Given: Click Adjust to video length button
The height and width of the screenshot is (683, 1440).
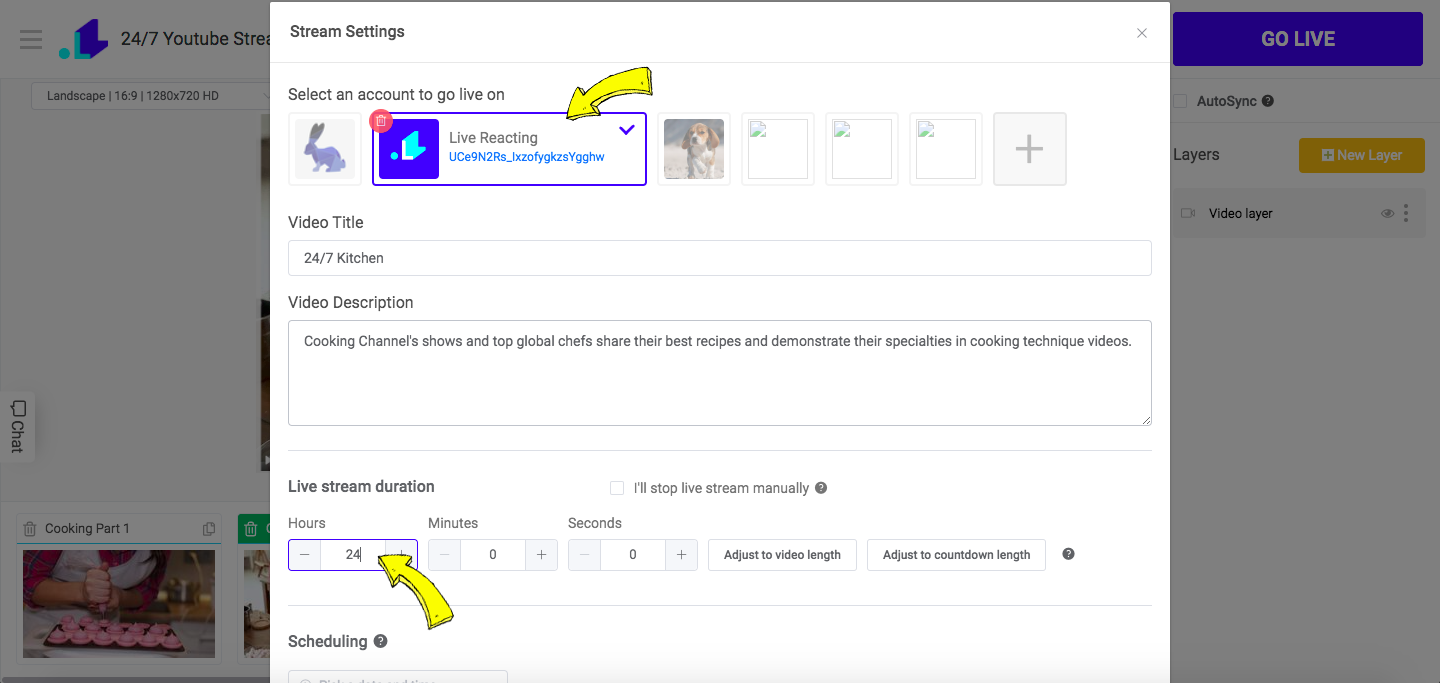Looking at the screenshot, I should [x=782, y=555].
